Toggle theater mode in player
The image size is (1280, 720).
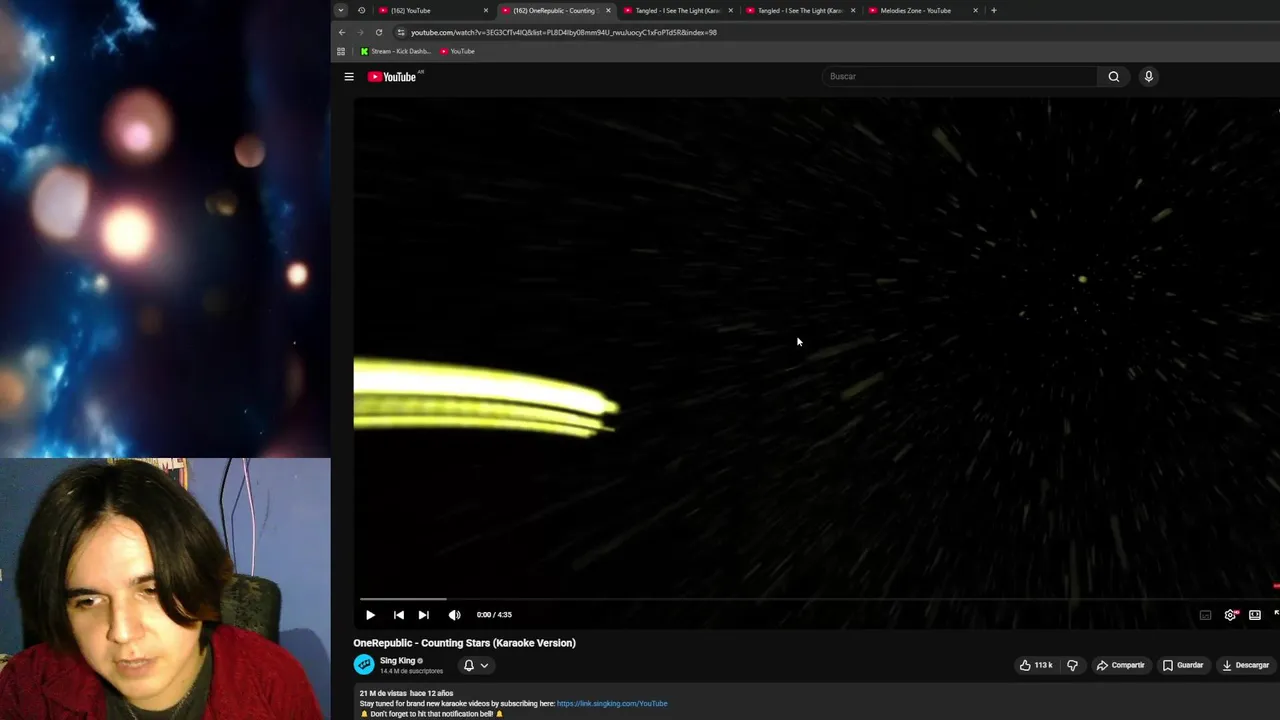(x=1255, y=615)
